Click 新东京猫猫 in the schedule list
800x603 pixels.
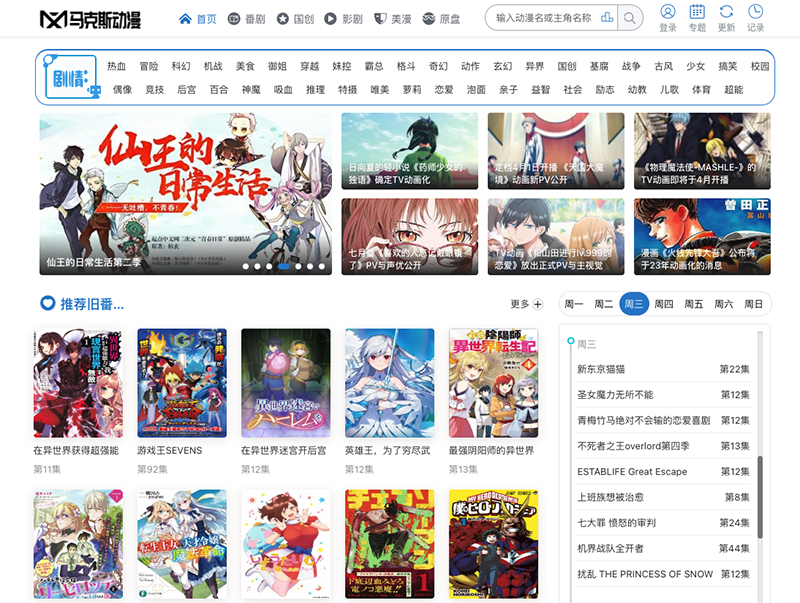pos(601,369)
